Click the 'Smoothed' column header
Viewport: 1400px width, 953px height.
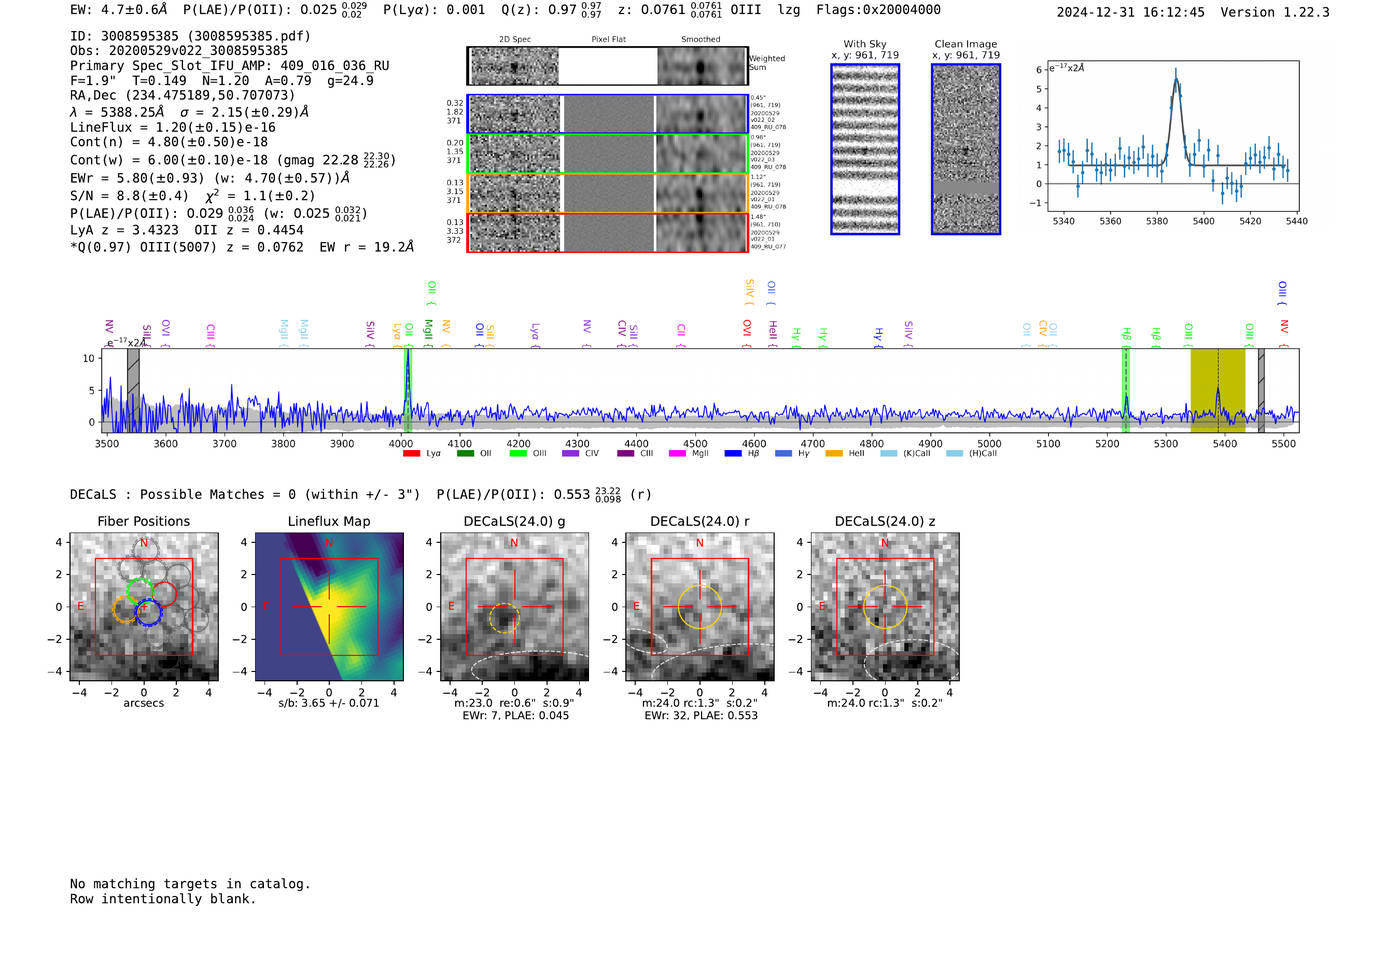coord(701,40)
